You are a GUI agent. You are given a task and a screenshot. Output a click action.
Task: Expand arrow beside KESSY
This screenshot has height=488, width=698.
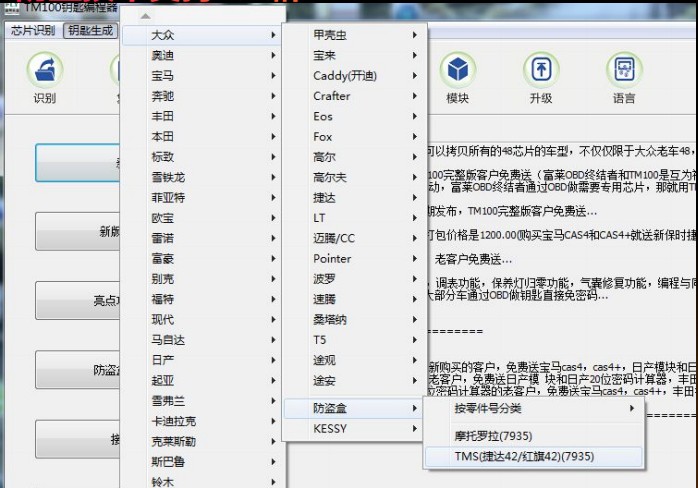414,428
